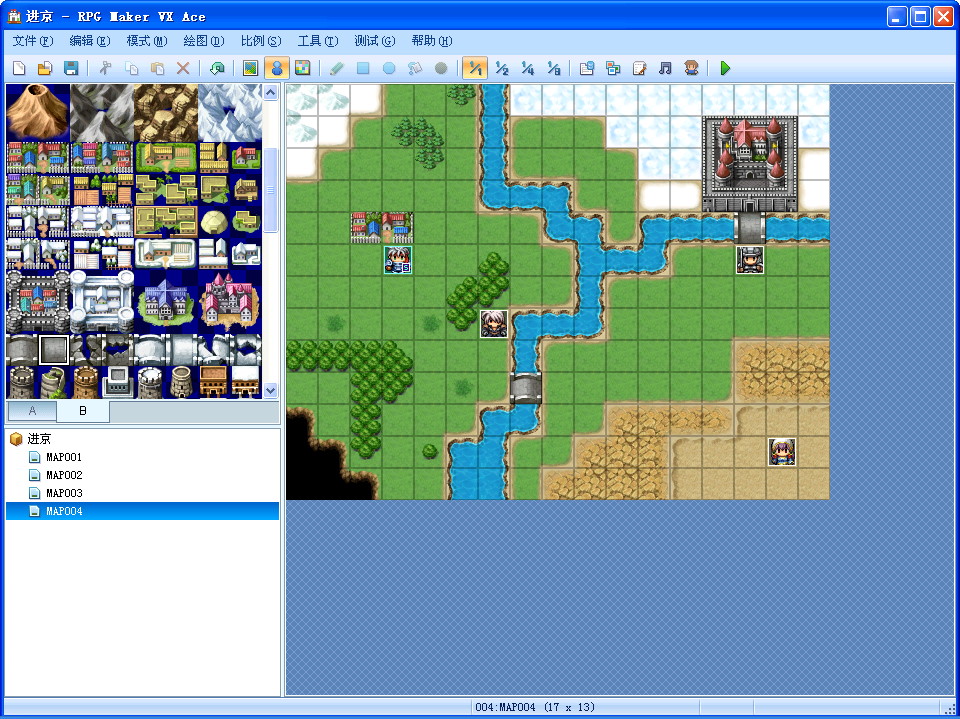Select MAP002 in the map tree
Viewport: 960px width, 719px height.
(64, 475)
